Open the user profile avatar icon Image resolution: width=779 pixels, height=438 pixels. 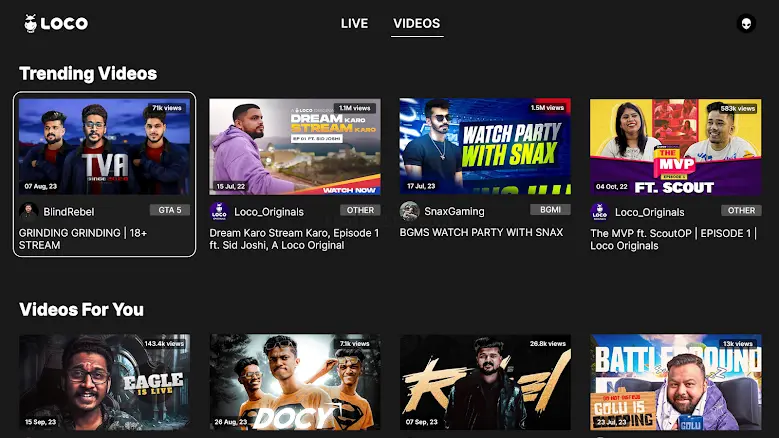point(746,23)
